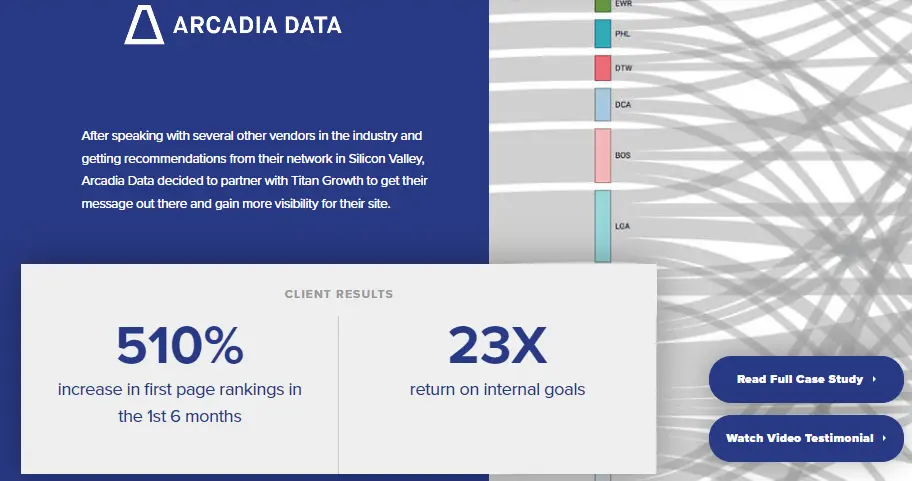Click the ARCADIA DATA title text
The width and height of the screenshot is (912, 481).
[257, 25]
